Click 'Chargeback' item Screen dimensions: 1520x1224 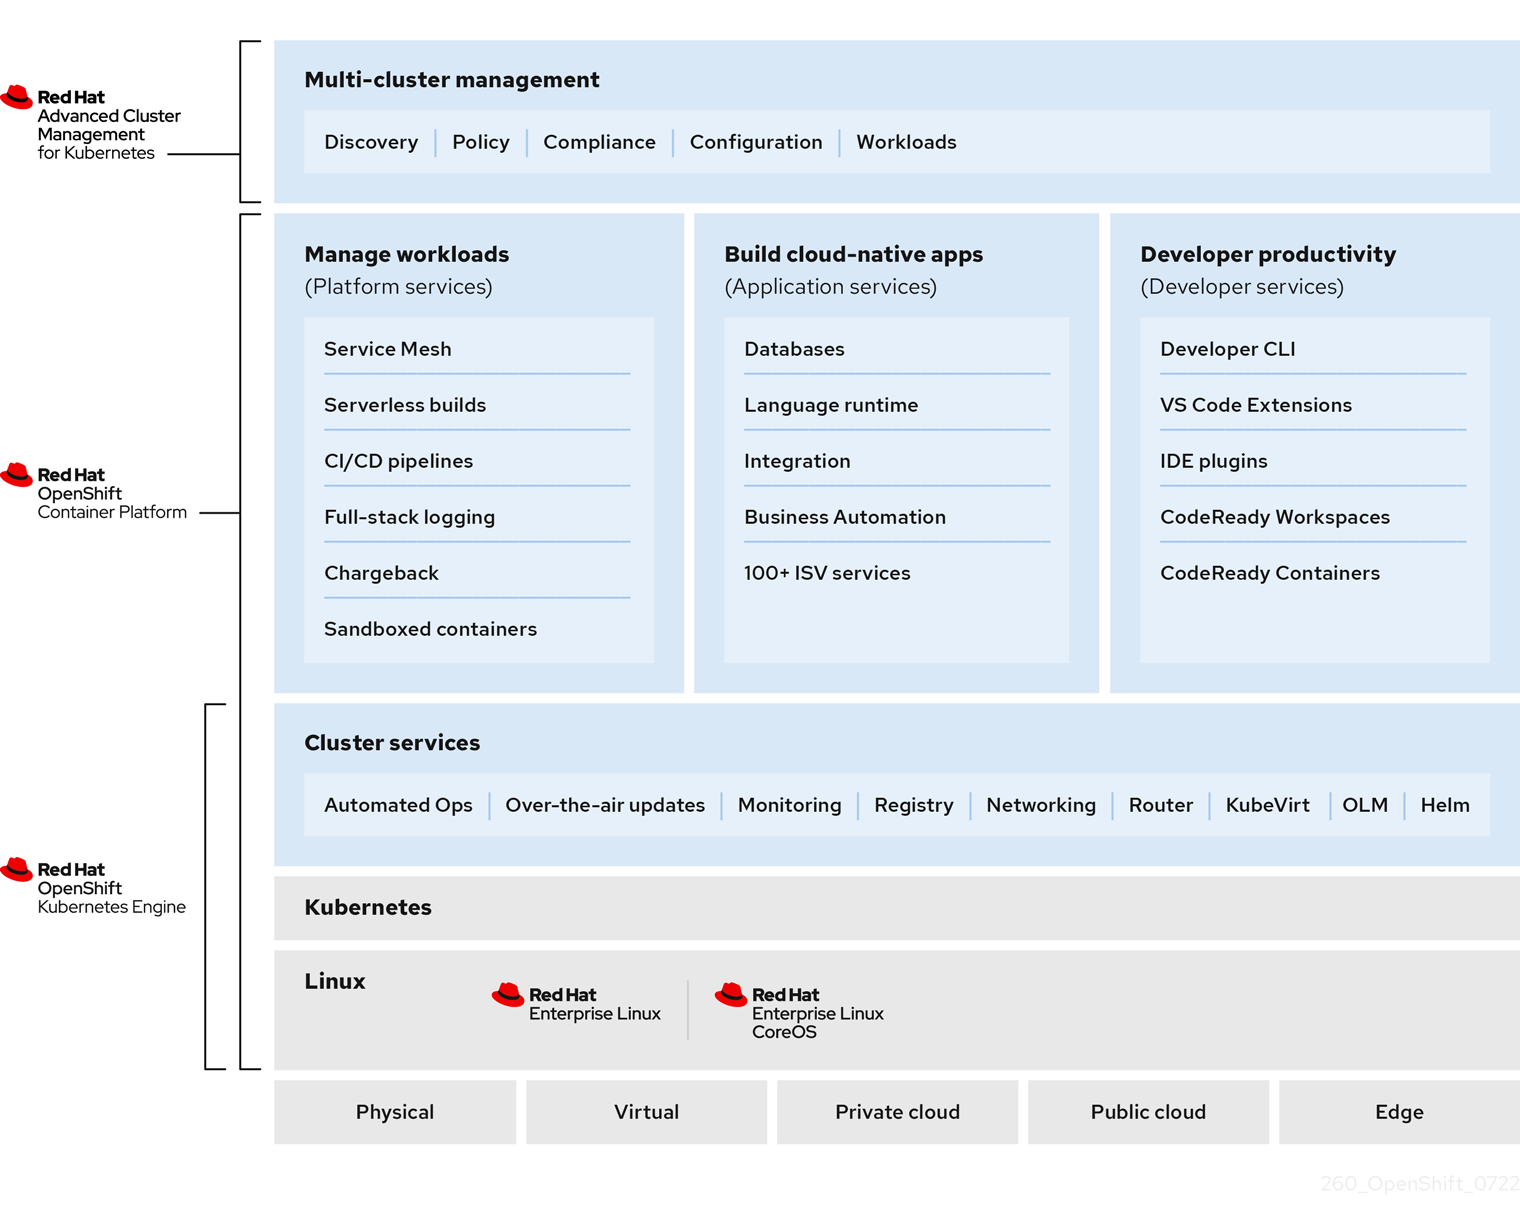382,573
